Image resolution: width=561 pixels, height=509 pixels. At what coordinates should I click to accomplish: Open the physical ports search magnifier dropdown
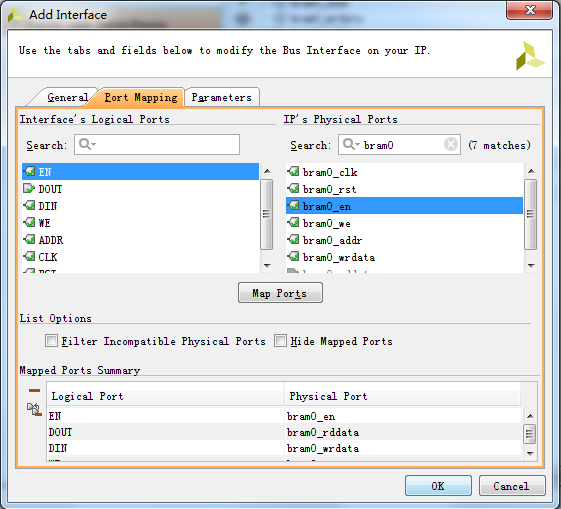(351, 145)
